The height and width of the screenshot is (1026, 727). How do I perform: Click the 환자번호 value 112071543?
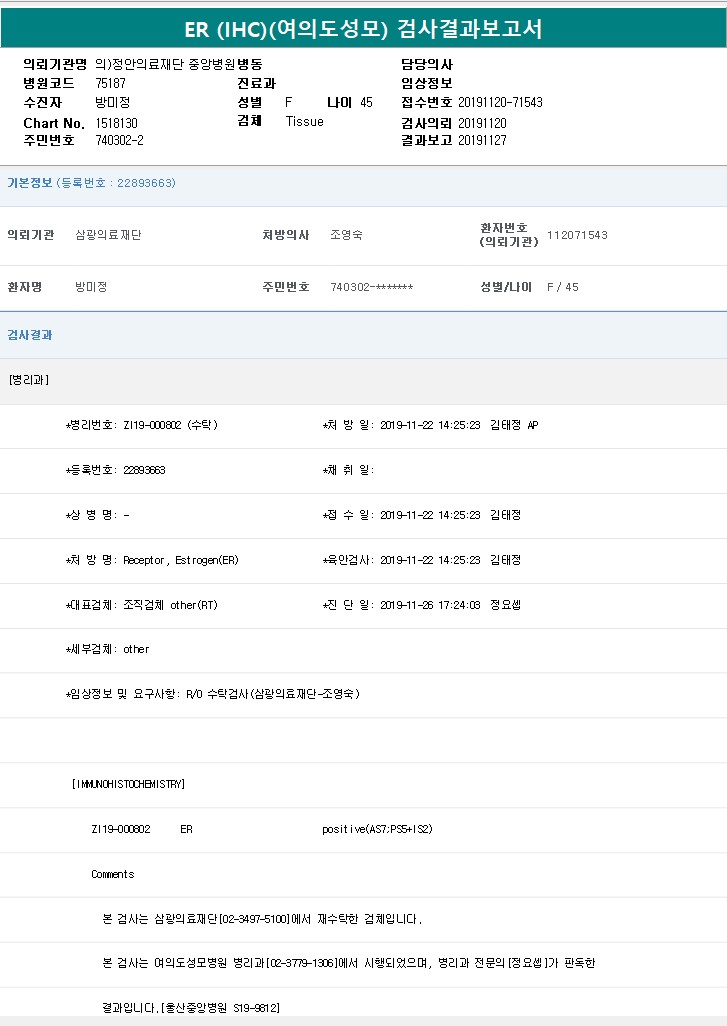pos(577,235)
